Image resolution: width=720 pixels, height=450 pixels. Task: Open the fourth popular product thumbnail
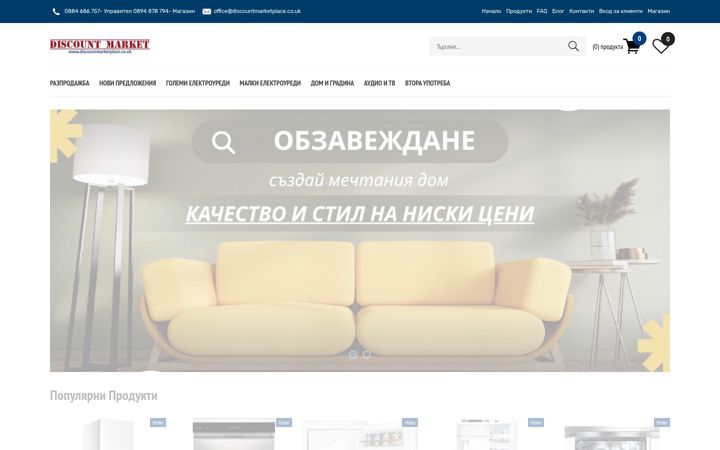pyautogui.click(x=486, y=434)
